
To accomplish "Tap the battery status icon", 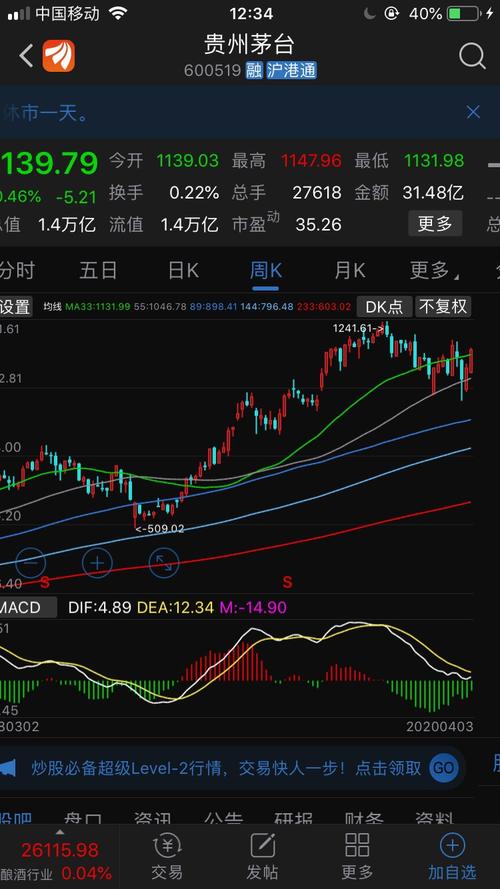I will click(464, 14).
